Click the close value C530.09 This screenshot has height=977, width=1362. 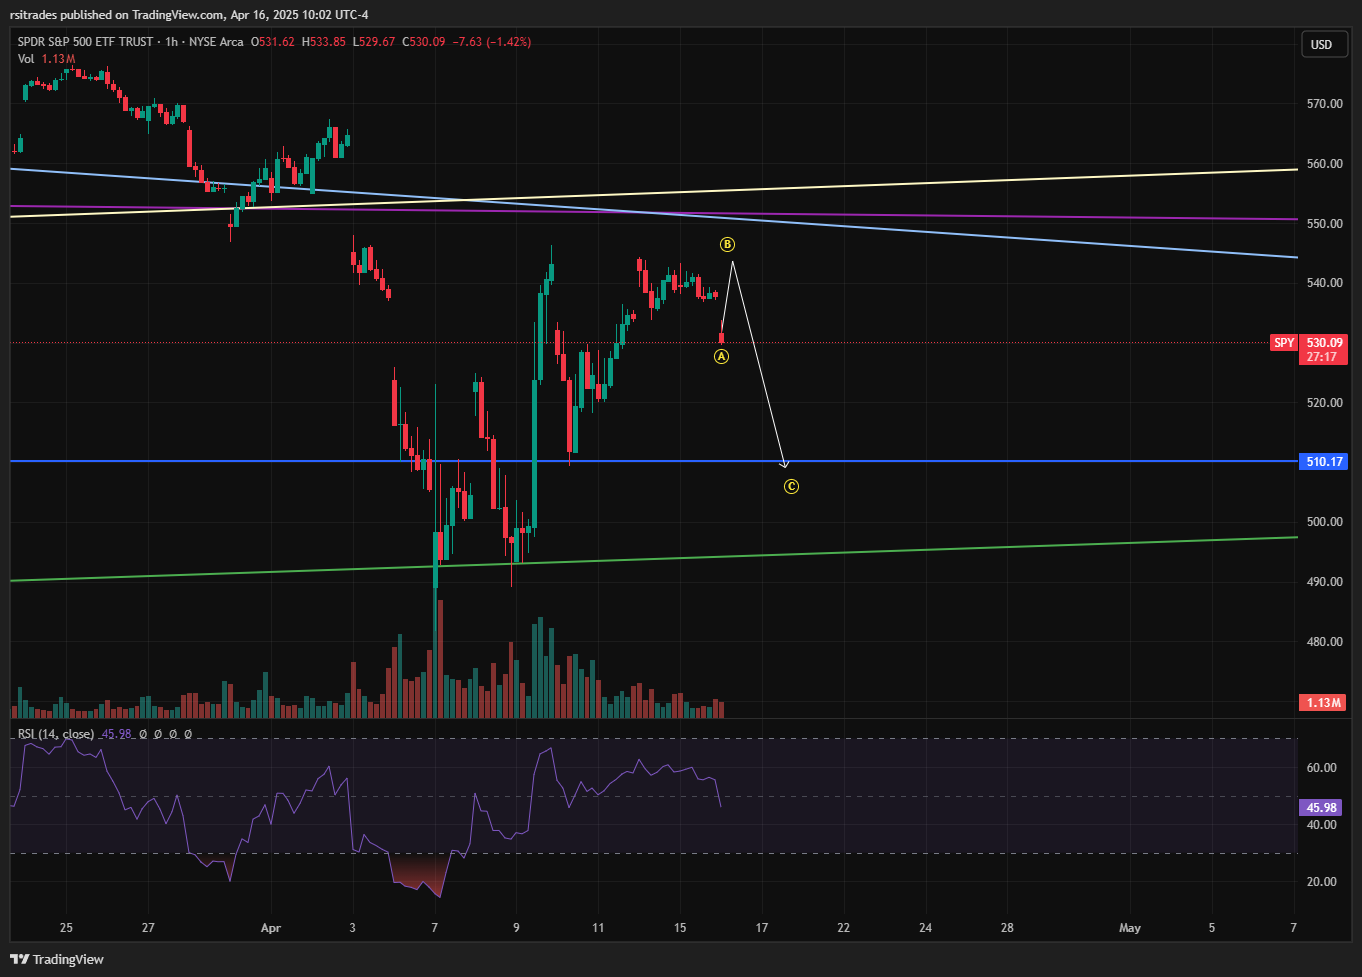(424, 42)
